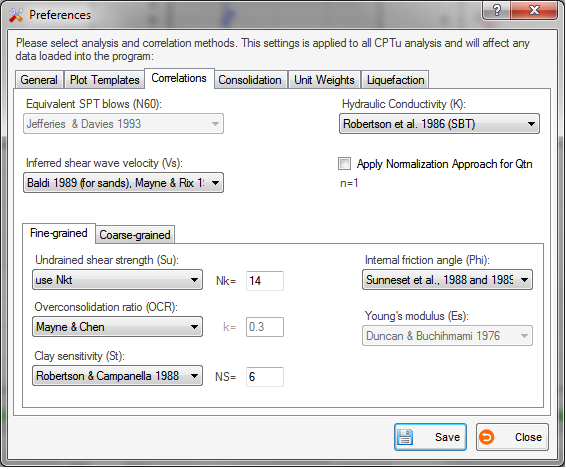566x469 pixels.
Task: Go to the Liquefaction tab
Action: 395,80
